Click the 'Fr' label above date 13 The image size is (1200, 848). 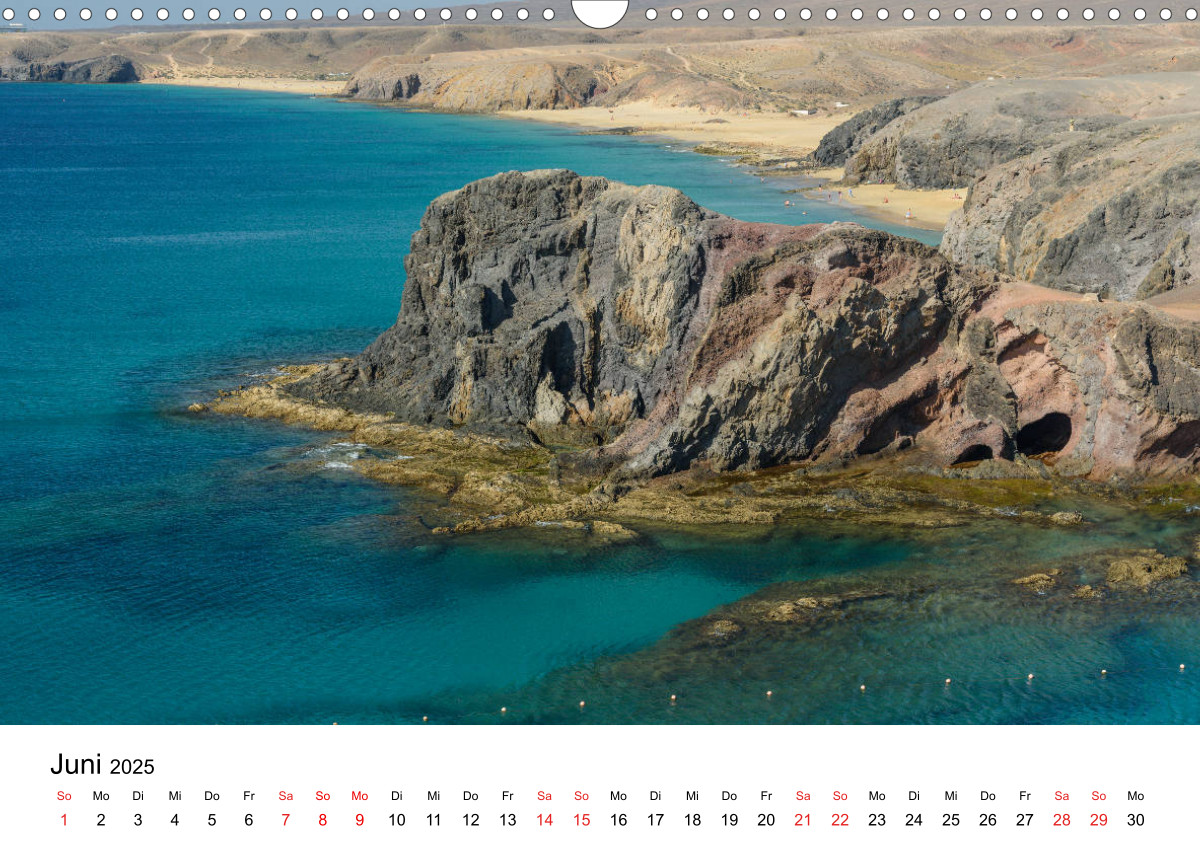(x=508, y=796)
